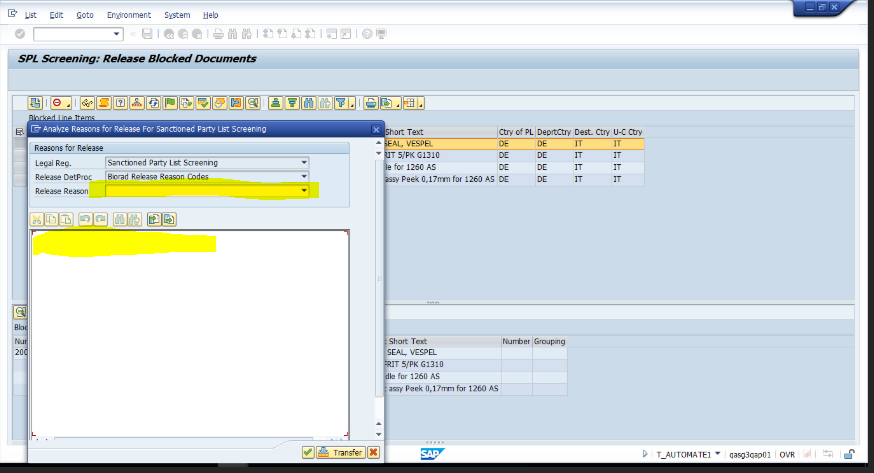Click the dialog scroll up arrow at top
Viewport: 874px width, 473px height.
pos(379,143)
